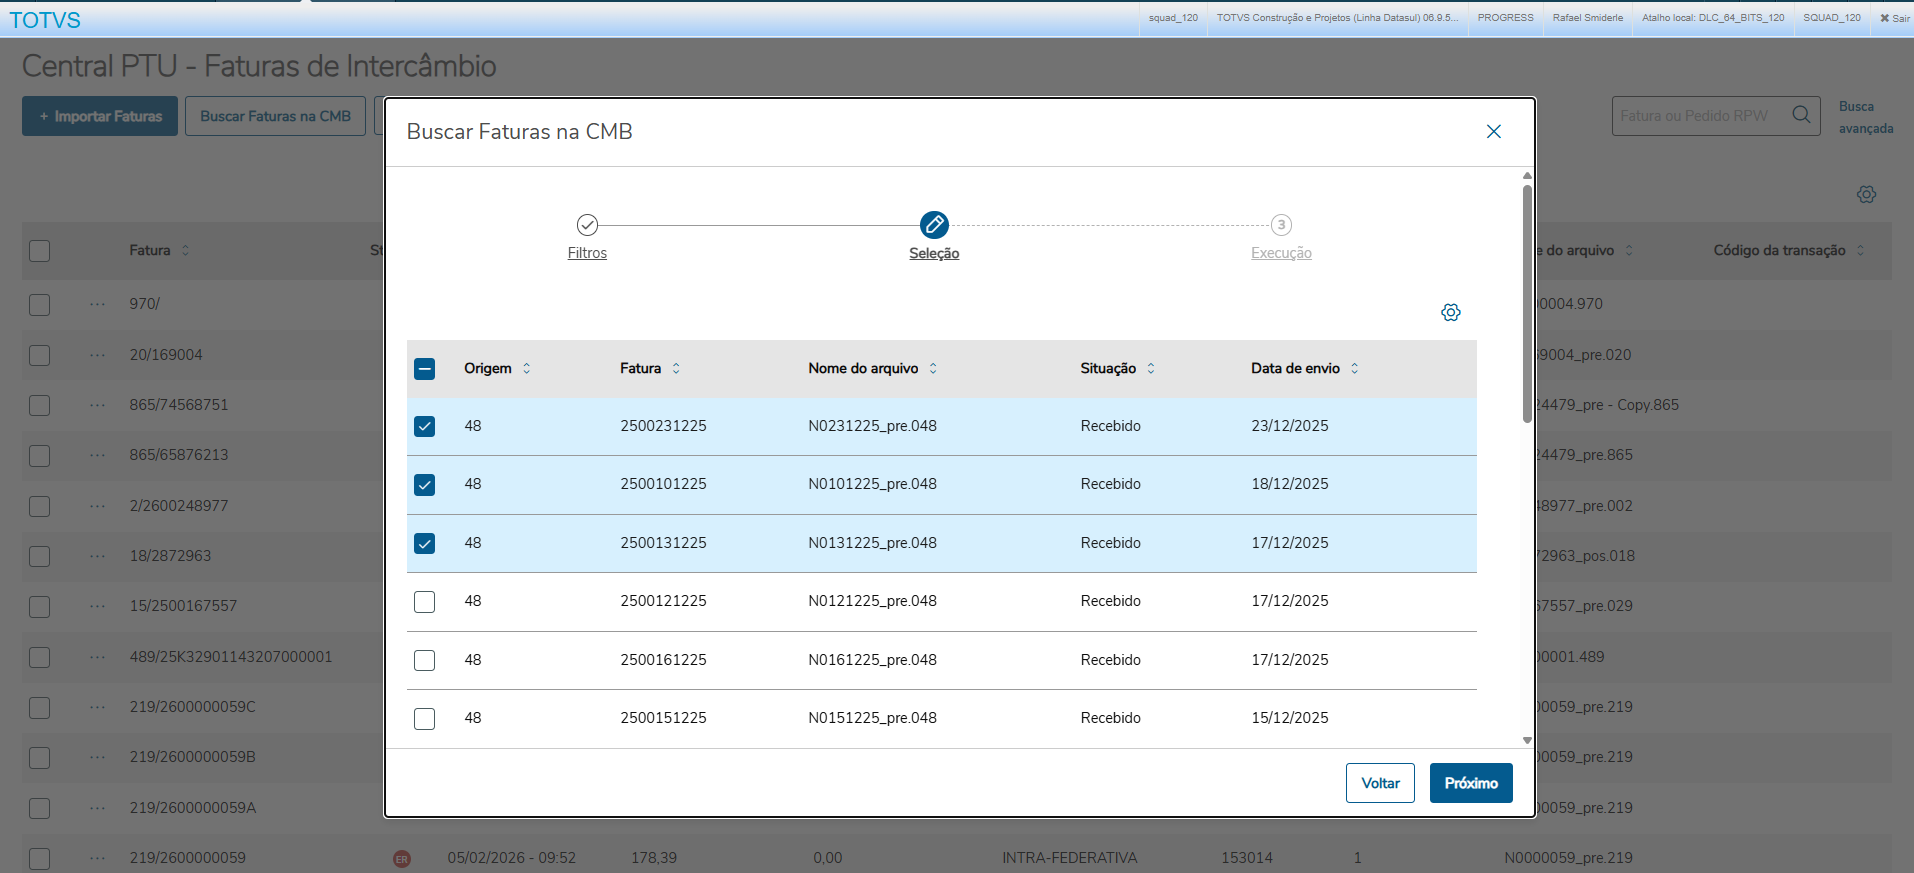Toggle the background table select-all checkbox
1914x873 pixels.
[x=40, y=251]
